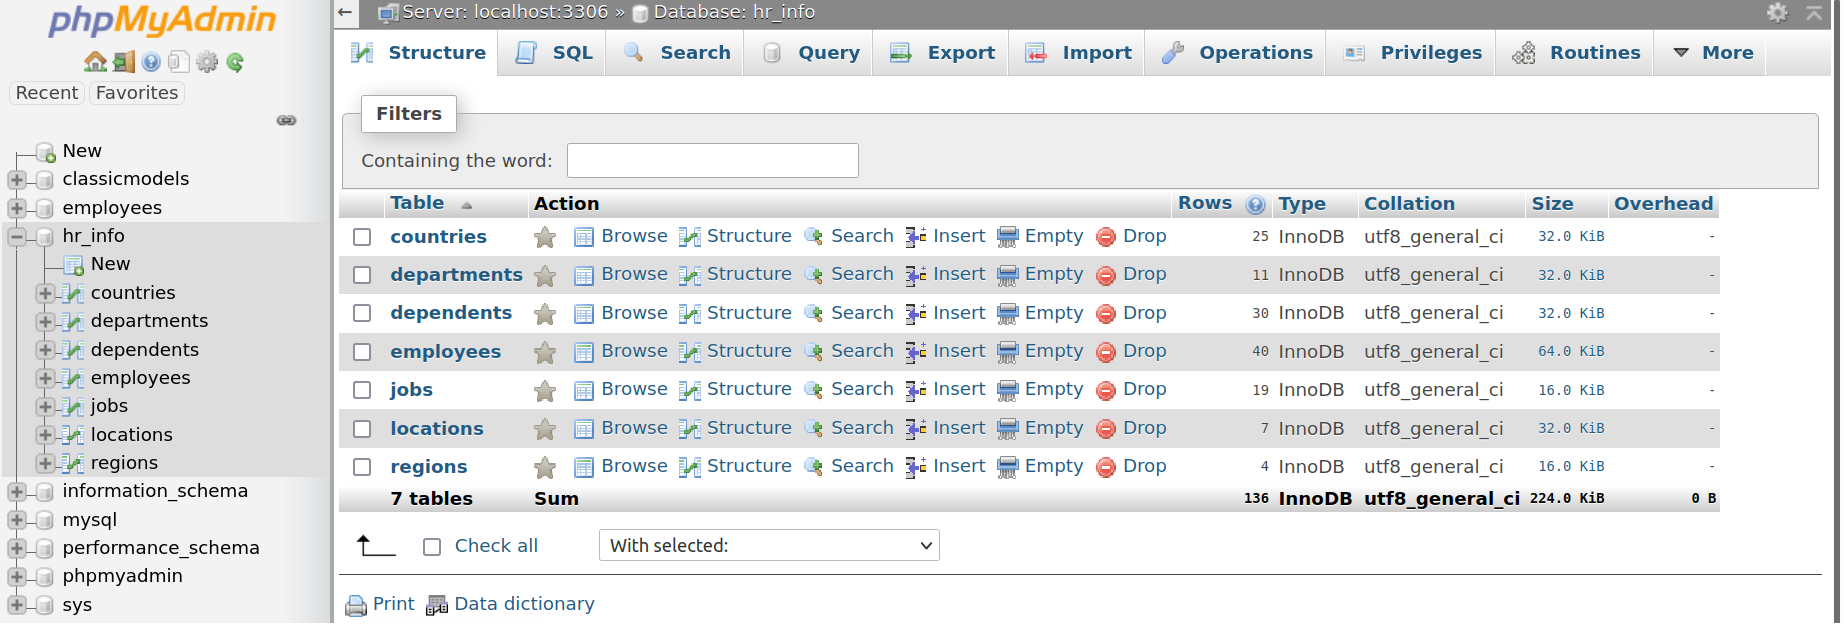
Task: Expand the classicmodels database node
Action: pos(16,180)
